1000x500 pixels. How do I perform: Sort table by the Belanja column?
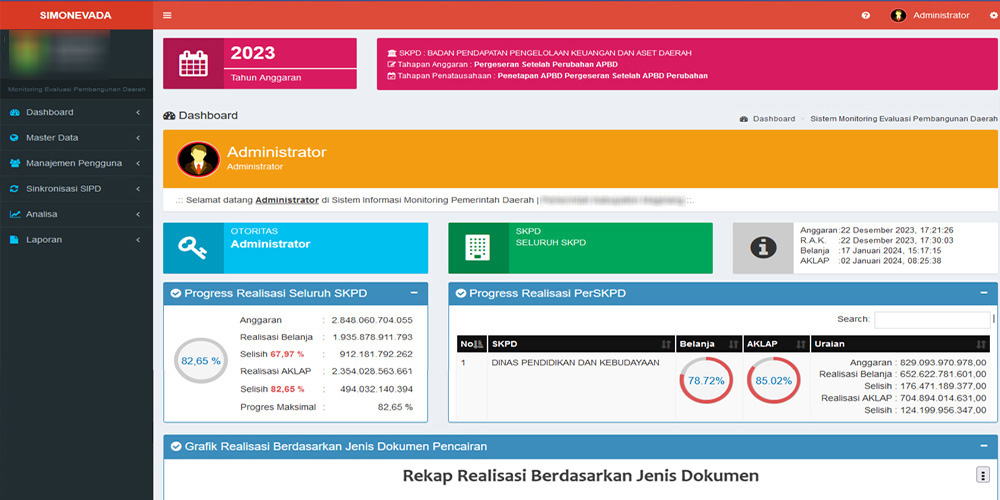pos(708,344)
